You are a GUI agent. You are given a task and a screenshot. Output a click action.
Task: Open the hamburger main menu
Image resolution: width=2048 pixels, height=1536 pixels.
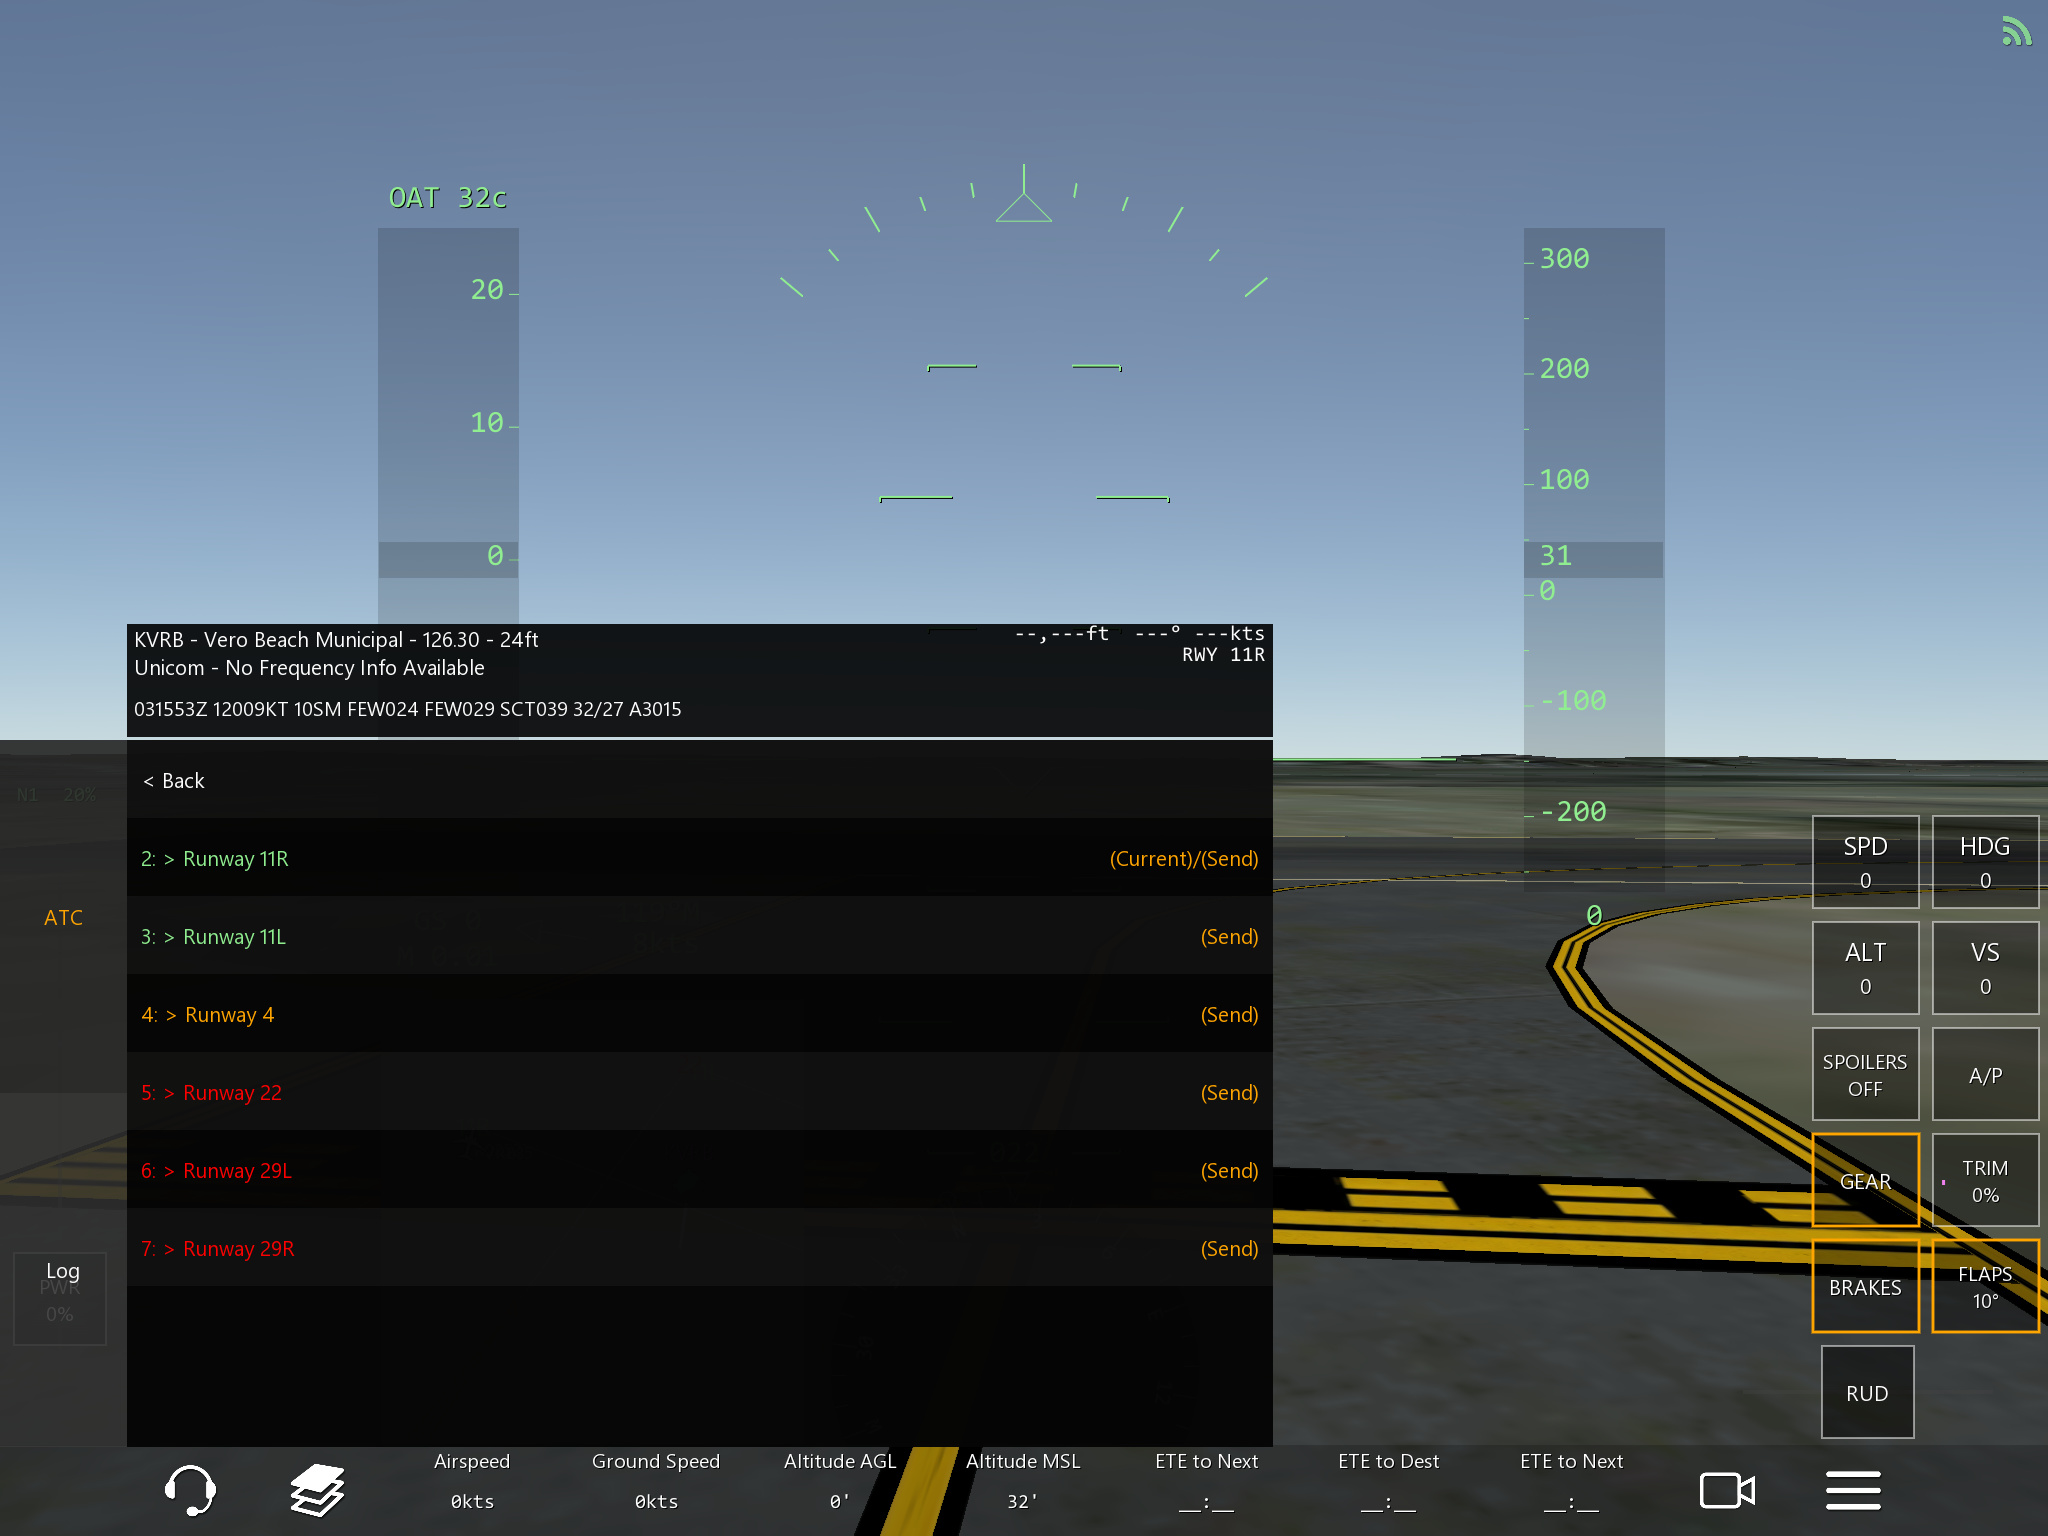1853,1490
